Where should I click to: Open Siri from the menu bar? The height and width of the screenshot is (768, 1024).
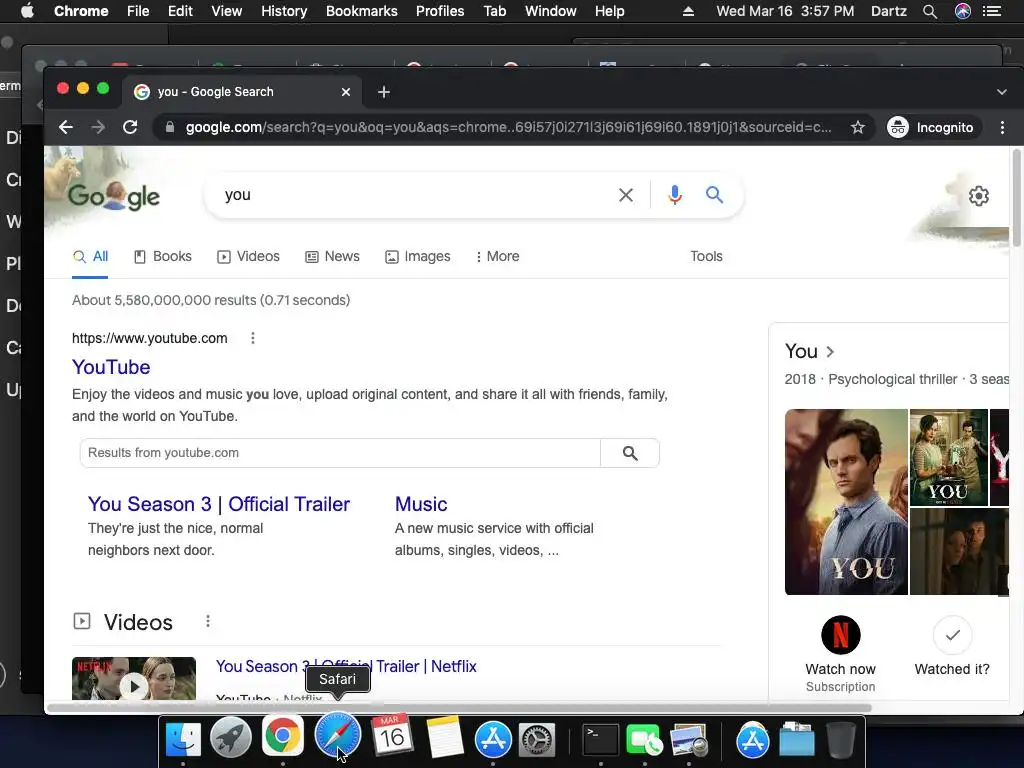pyautogui.click(x=963, y=11)
